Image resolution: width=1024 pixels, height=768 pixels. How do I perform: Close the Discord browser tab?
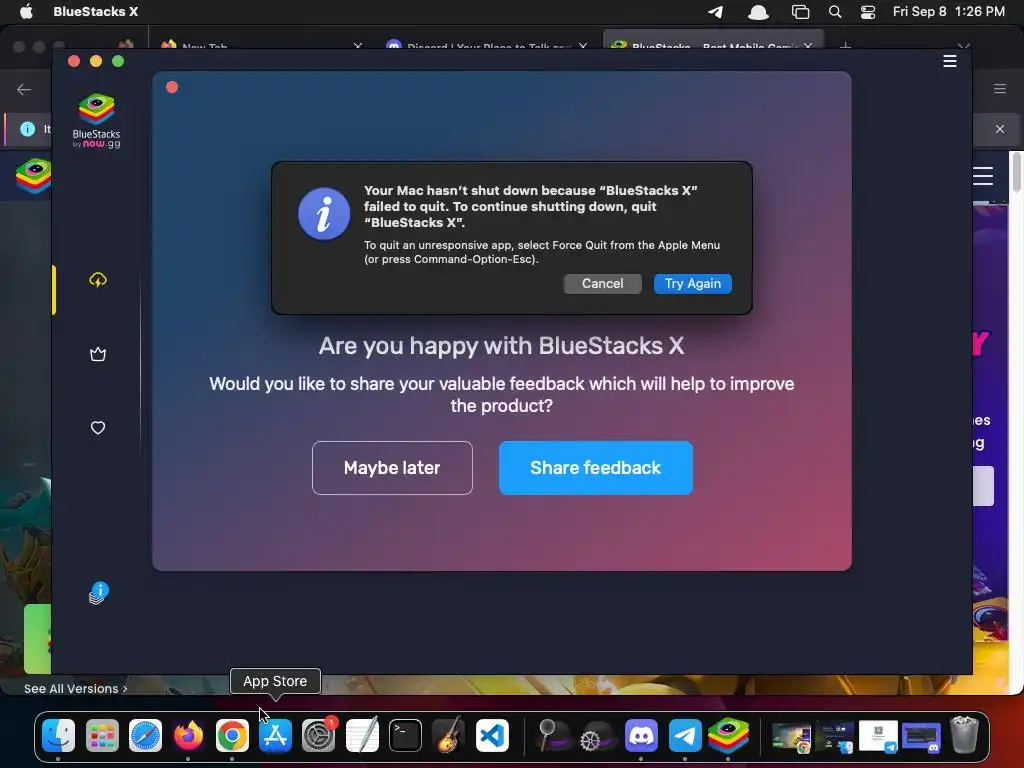pyautogui.click(x=583, y=46)
